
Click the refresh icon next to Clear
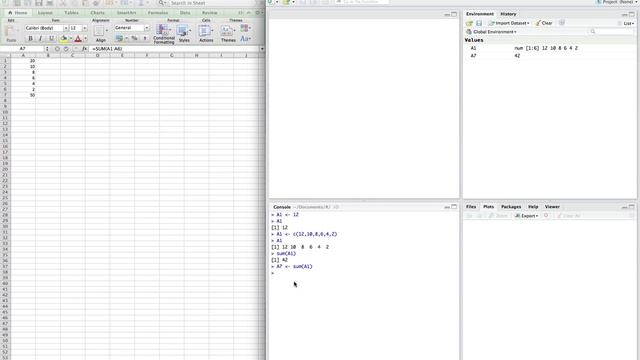(562, 23)
